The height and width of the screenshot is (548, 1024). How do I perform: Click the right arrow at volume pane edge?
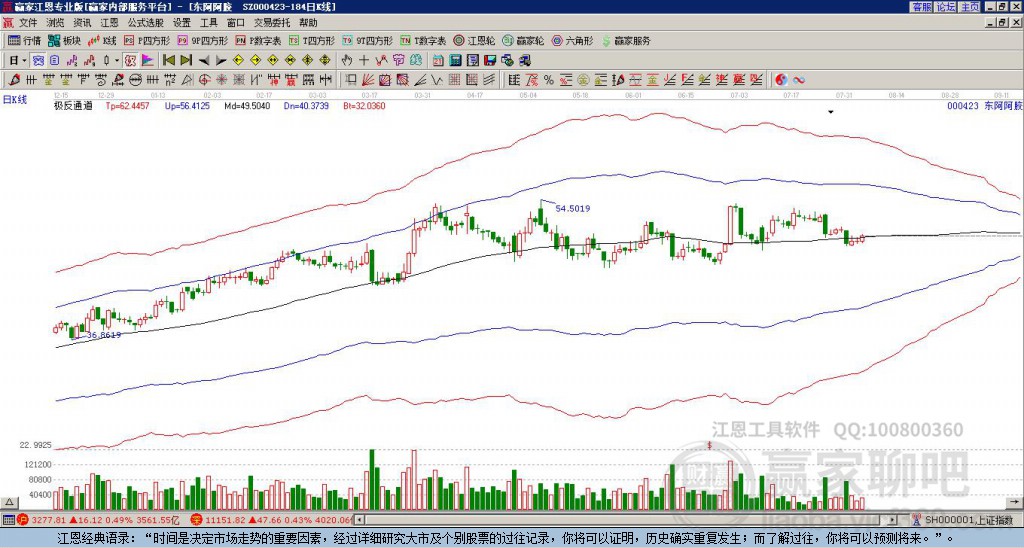(x=1014, y=502)
